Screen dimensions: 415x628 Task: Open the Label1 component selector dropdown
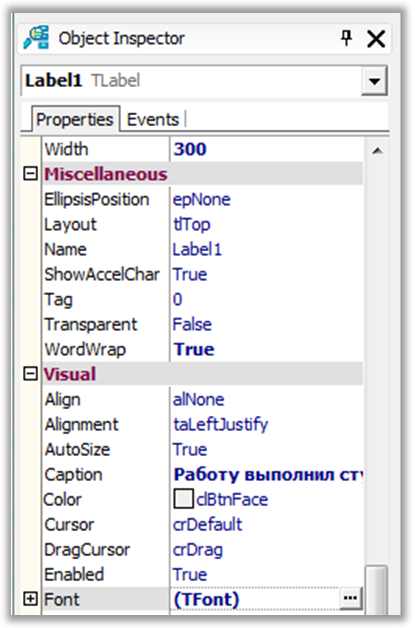374,81
